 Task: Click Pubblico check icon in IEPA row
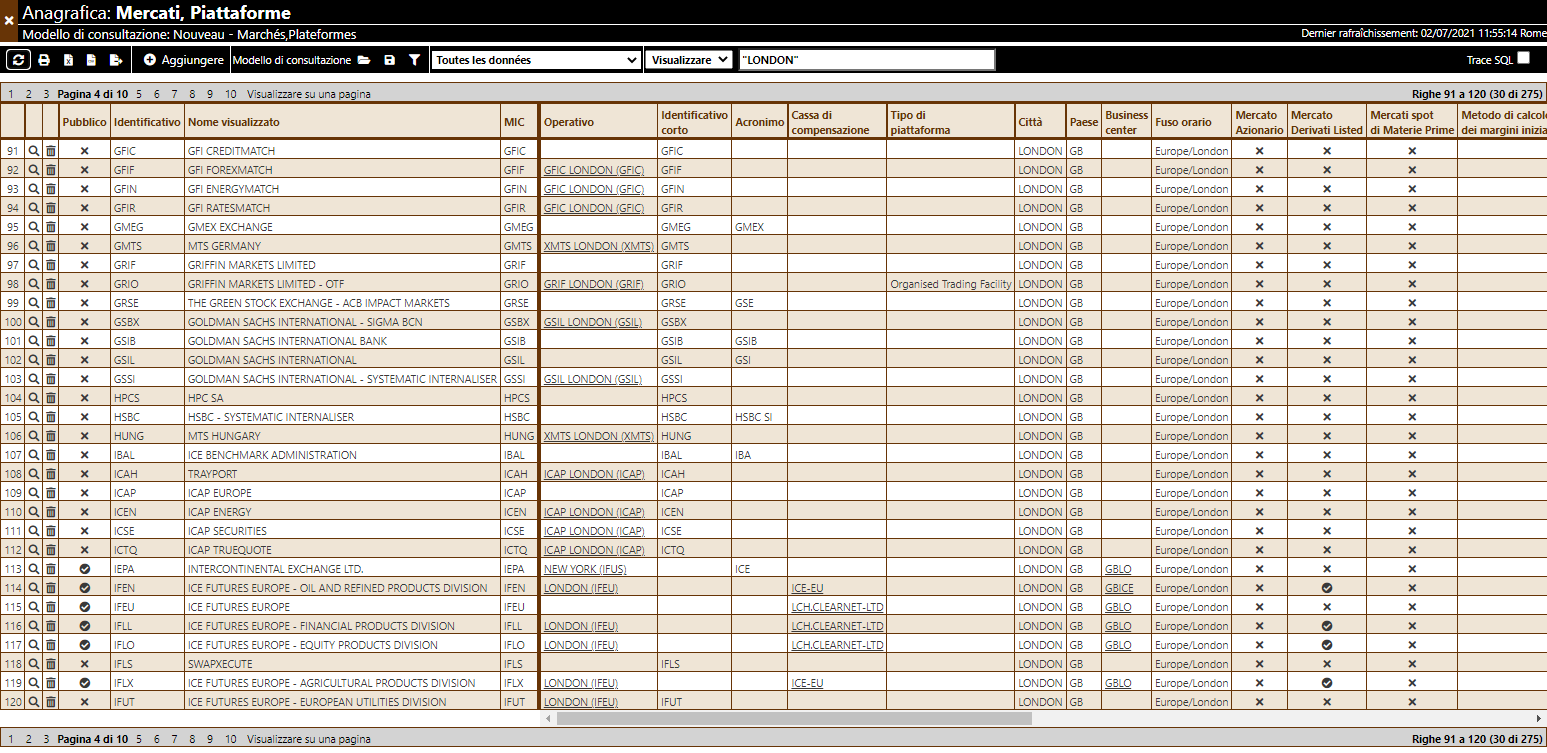85,569
